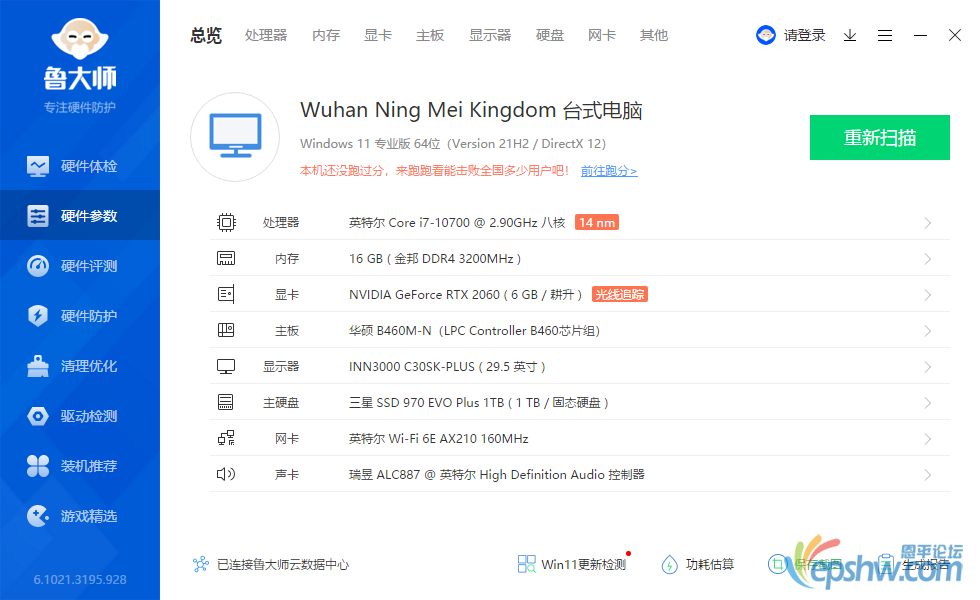The width and height of the screenshot is (980, 600).
Task: Follow the 前往跑分> link
Action: [x=609, y=171]
